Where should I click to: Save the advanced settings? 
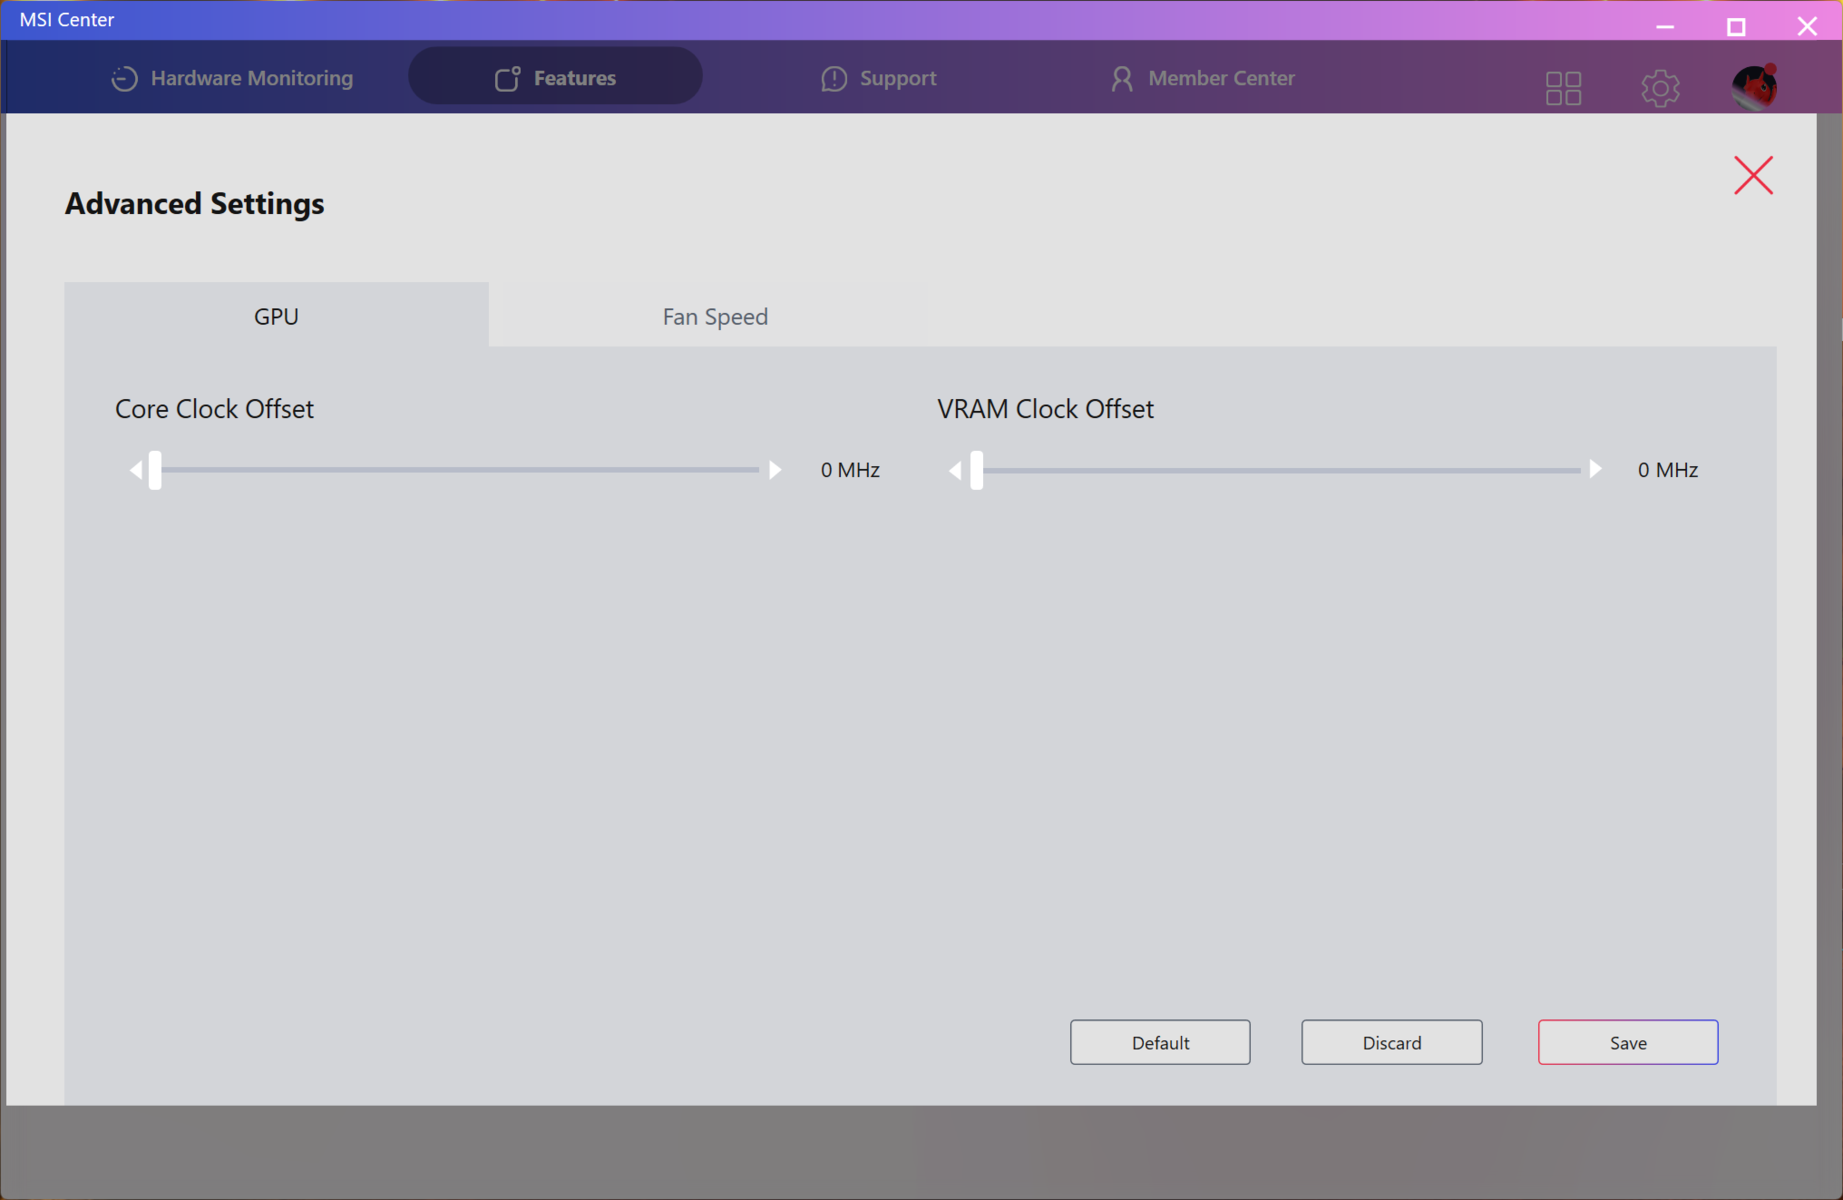point(1627,1043)
